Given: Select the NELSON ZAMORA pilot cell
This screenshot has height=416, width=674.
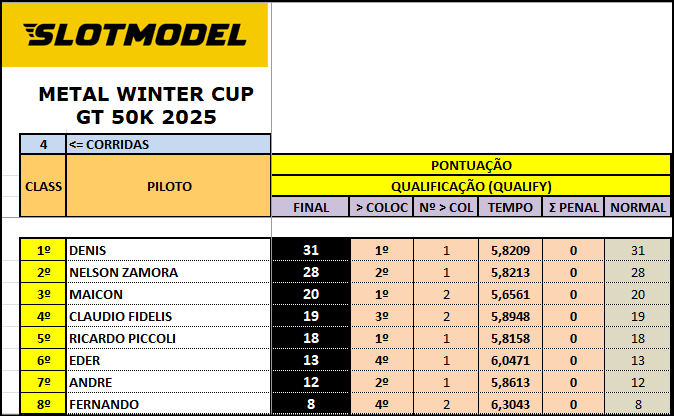Looking at the screenshot, I should 168,272.
